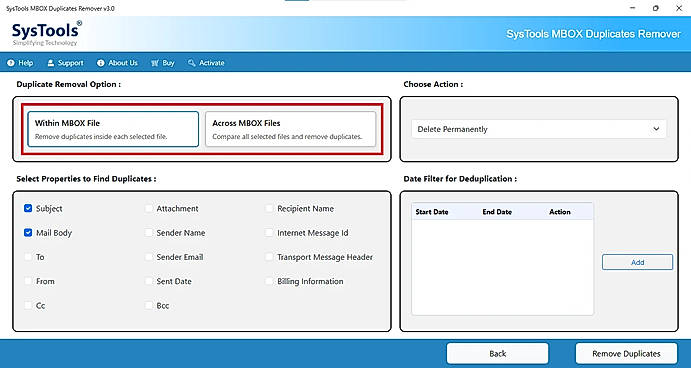The height and width of the screenshot is (368, 691).
Task: Enable the Internet Message Id checkbox
Action: (269, 233)
